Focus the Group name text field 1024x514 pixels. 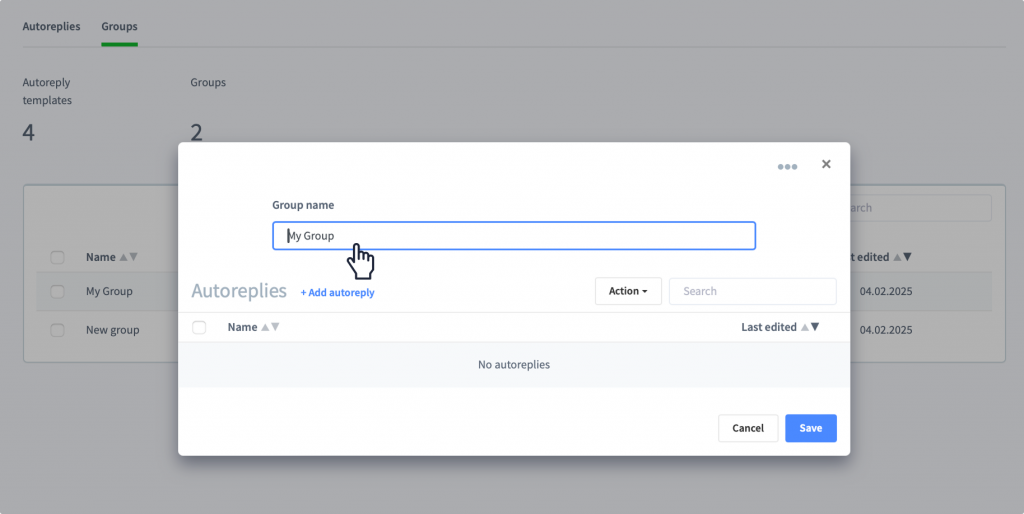pyautogui.click(x=514, y=236)
